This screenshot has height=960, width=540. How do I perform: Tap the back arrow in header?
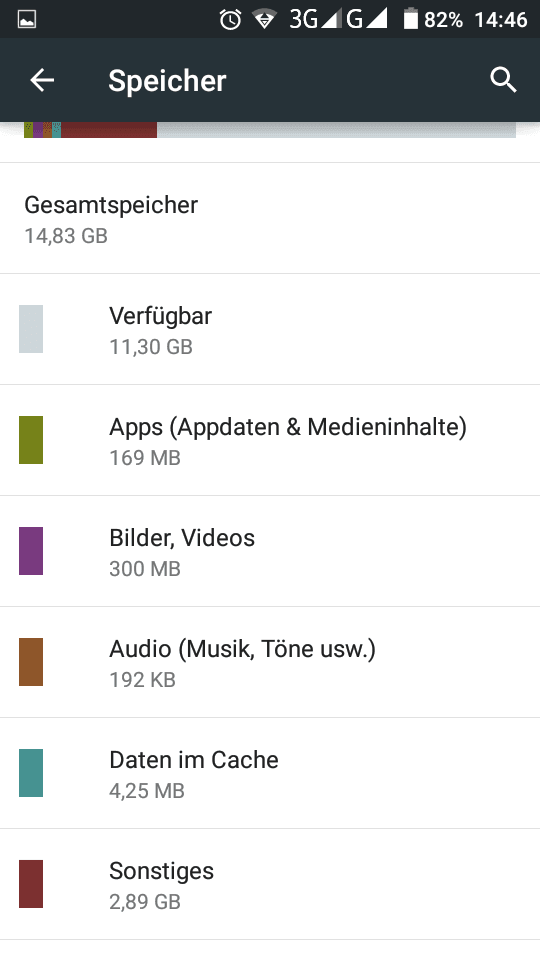point(42,80)
